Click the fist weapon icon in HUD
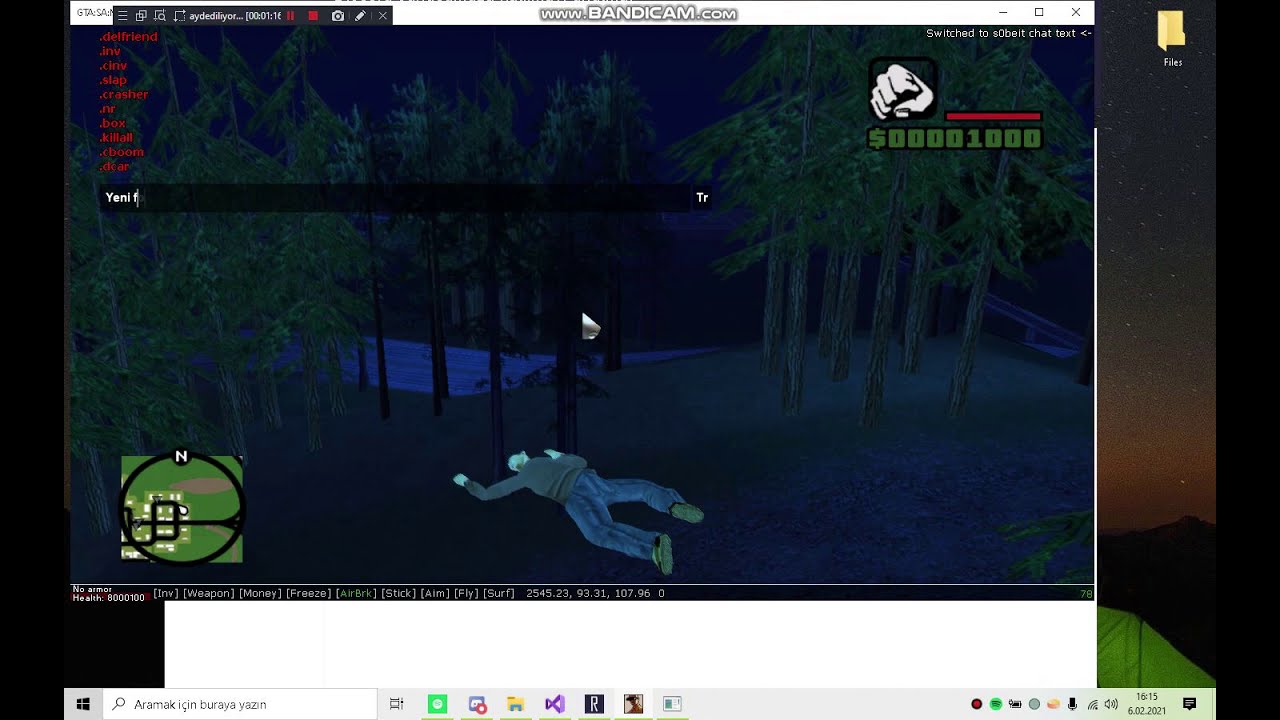 click(903, 90)
